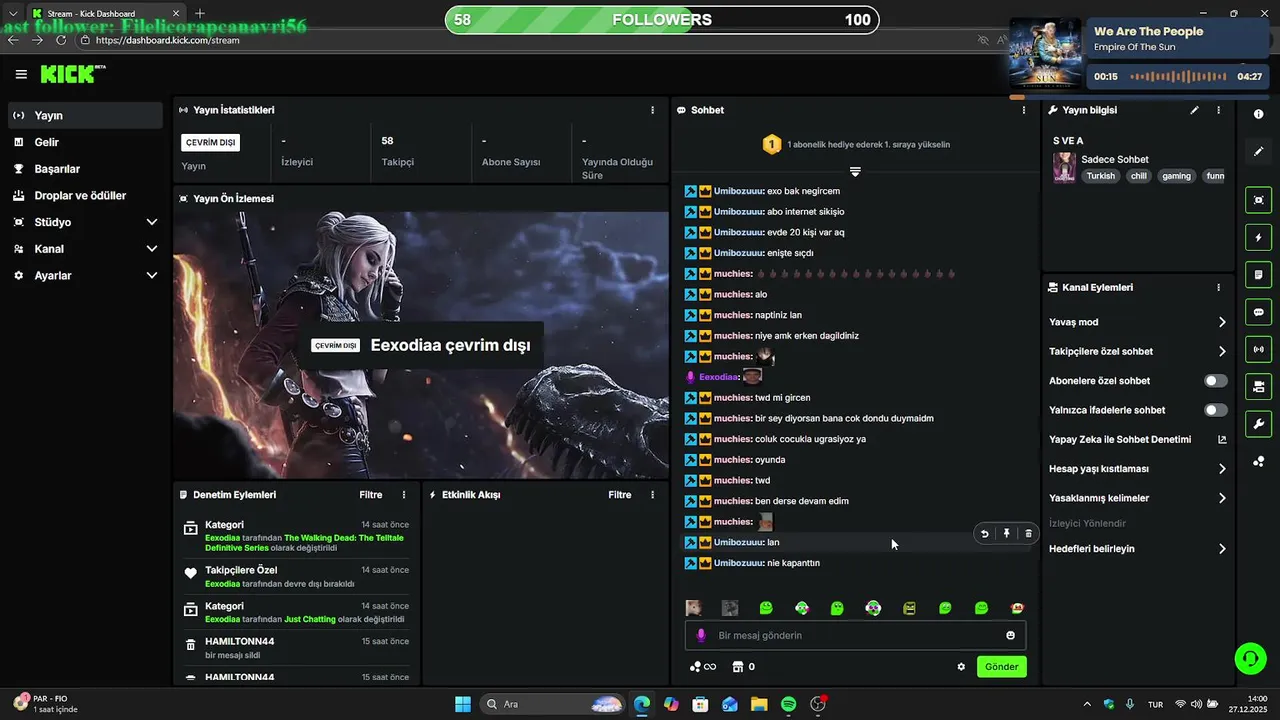The width and height of the screenshot is (1280, 720).
Task: Click the green support headset button
Action: point(1249,658)
